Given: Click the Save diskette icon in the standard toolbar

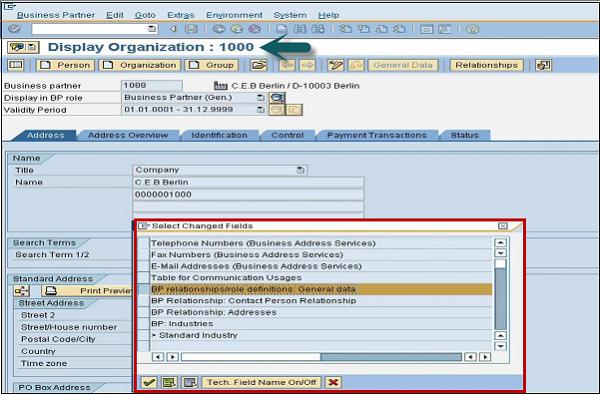Looking at the screenshot, I should point(191,29).
